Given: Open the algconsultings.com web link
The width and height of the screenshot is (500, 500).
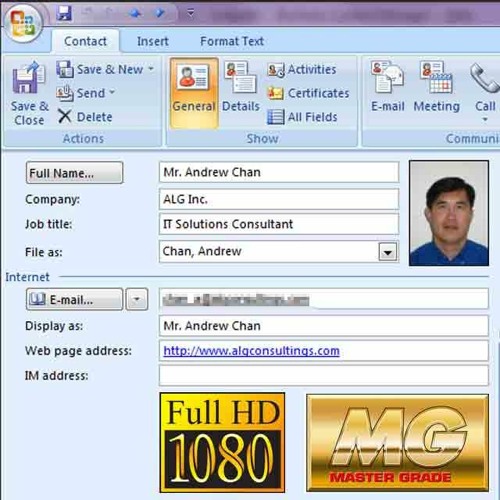Looking at the screenshot, I should tap(251, 351).
